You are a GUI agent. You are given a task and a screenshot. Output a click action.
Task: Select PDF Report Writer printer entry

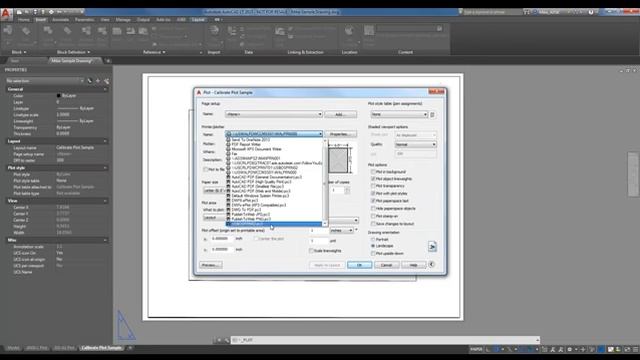click(x=247, y=144)
